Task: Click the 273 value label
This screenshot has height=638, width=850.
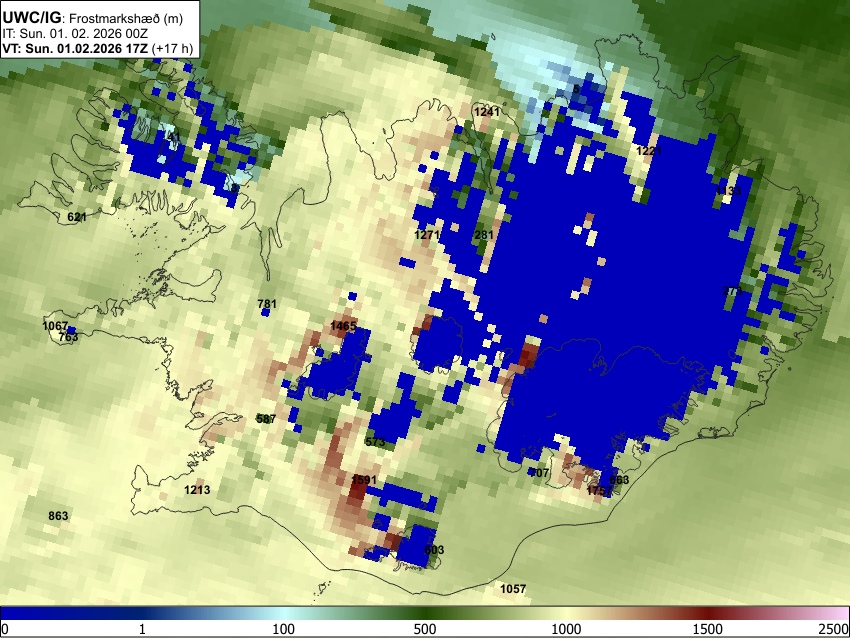Action: pos(732,291)
